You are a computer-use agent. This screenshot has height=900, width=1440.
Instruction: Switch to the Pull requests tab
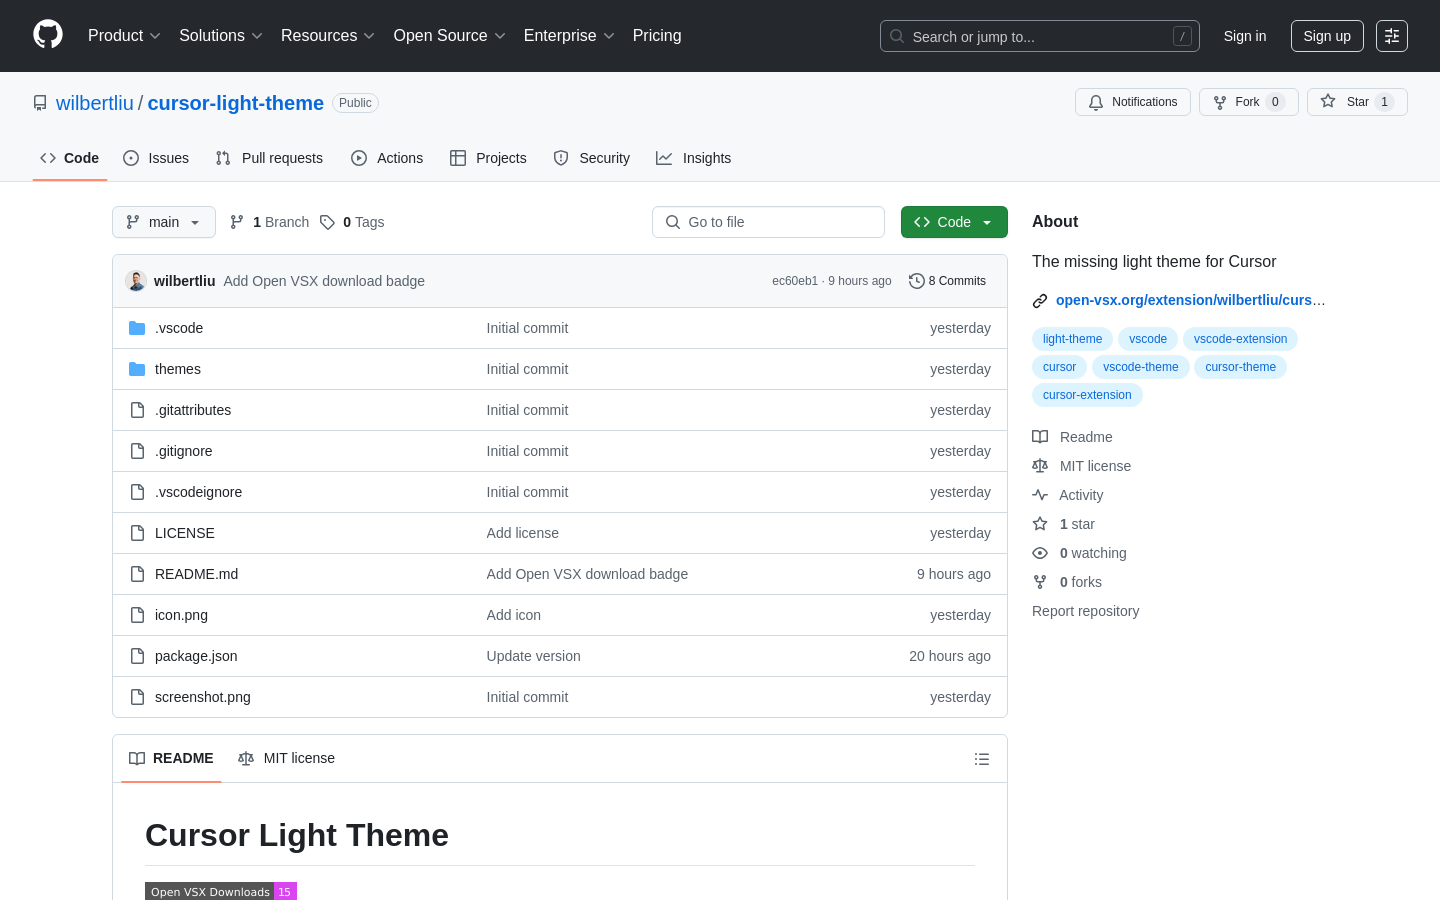[269, 158]
